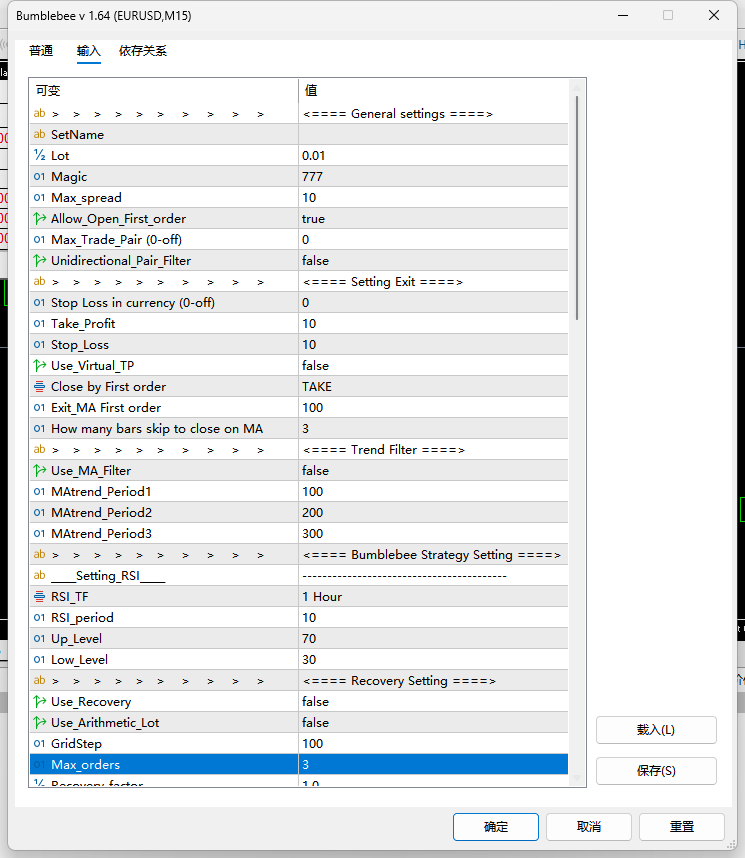This screenshot has width=745, height=858.
Task: Select the 输入 tab
Action: point(89,51)
